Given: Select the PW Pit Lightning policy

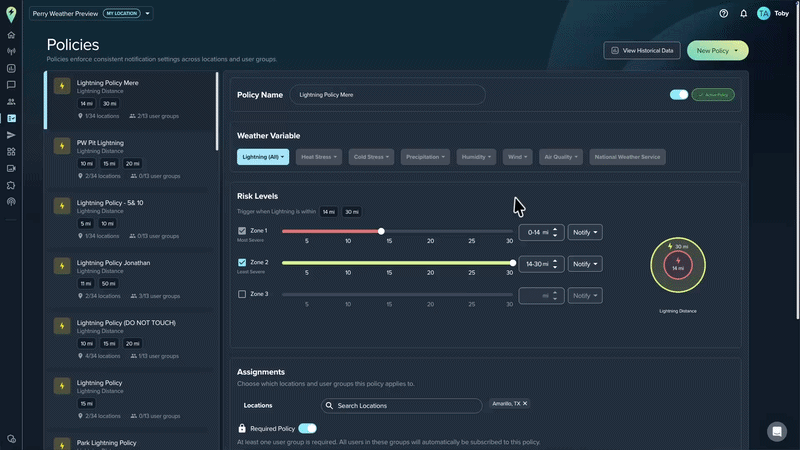Looking at the screenshot, I should coord(130,159).
